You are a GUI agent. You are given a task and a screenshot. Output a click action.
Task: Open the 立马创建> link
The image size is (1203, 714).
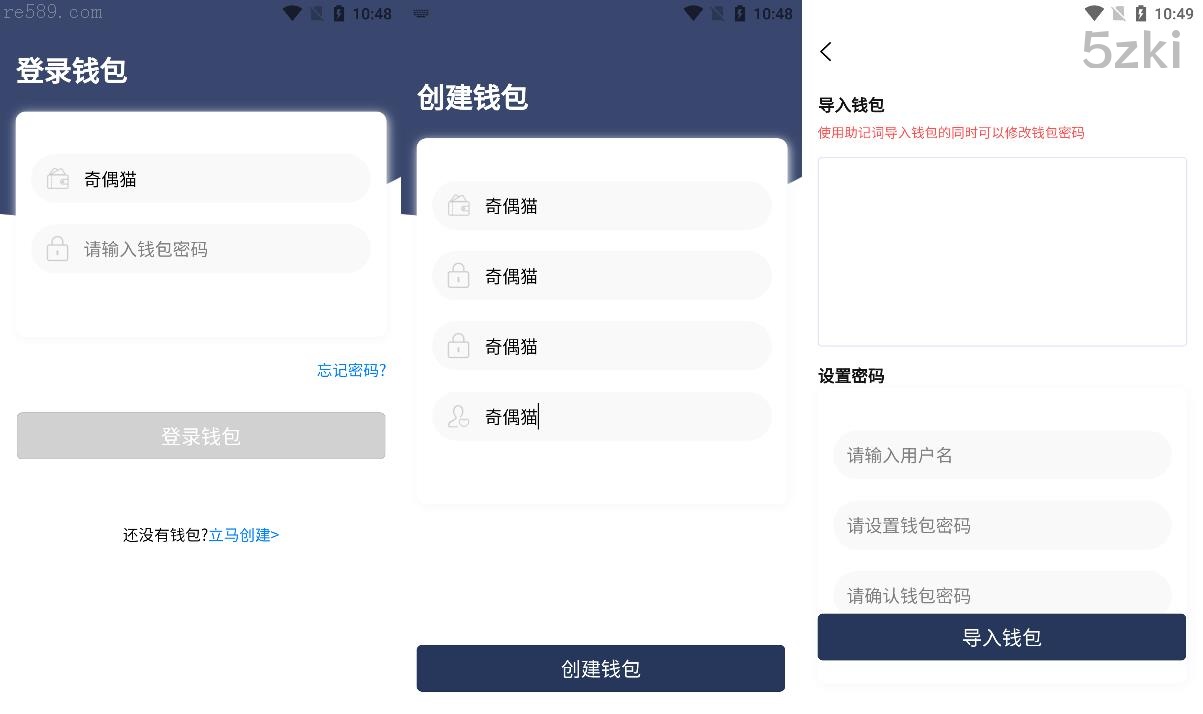(244, 535)
